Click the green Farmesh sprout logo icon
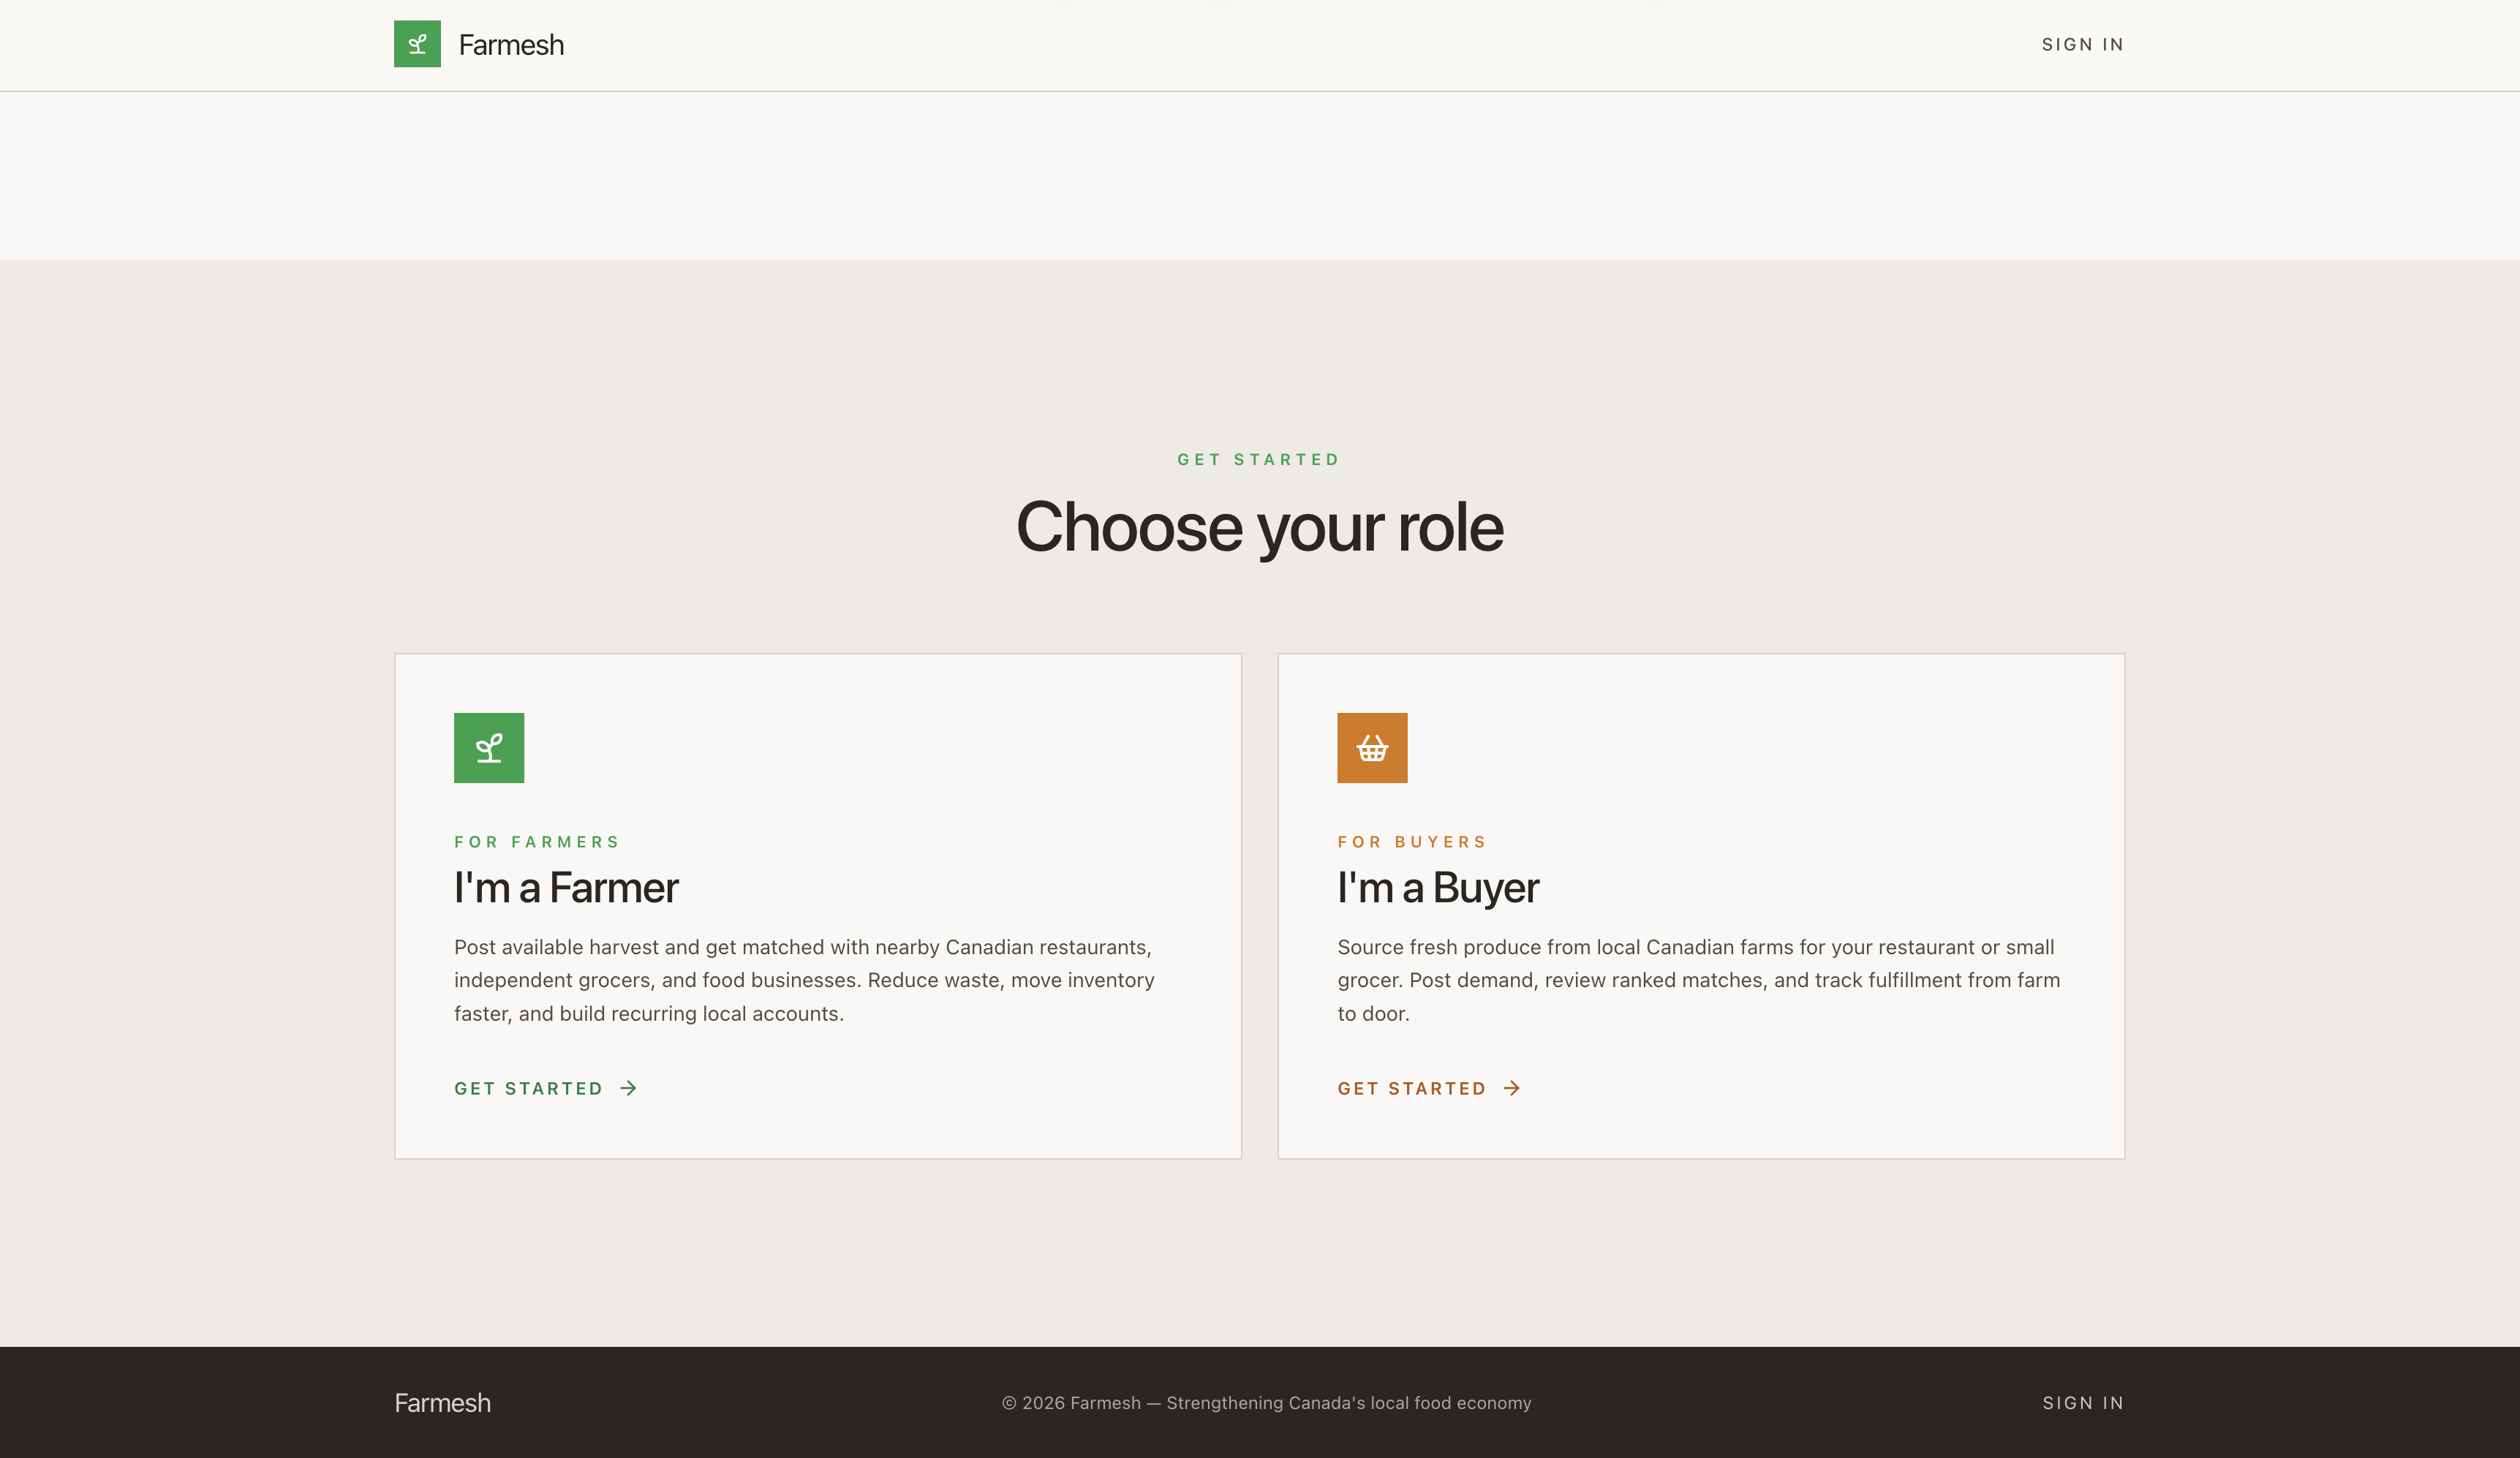Viewport: 2520px width, 1458px height. coord(417,44)
